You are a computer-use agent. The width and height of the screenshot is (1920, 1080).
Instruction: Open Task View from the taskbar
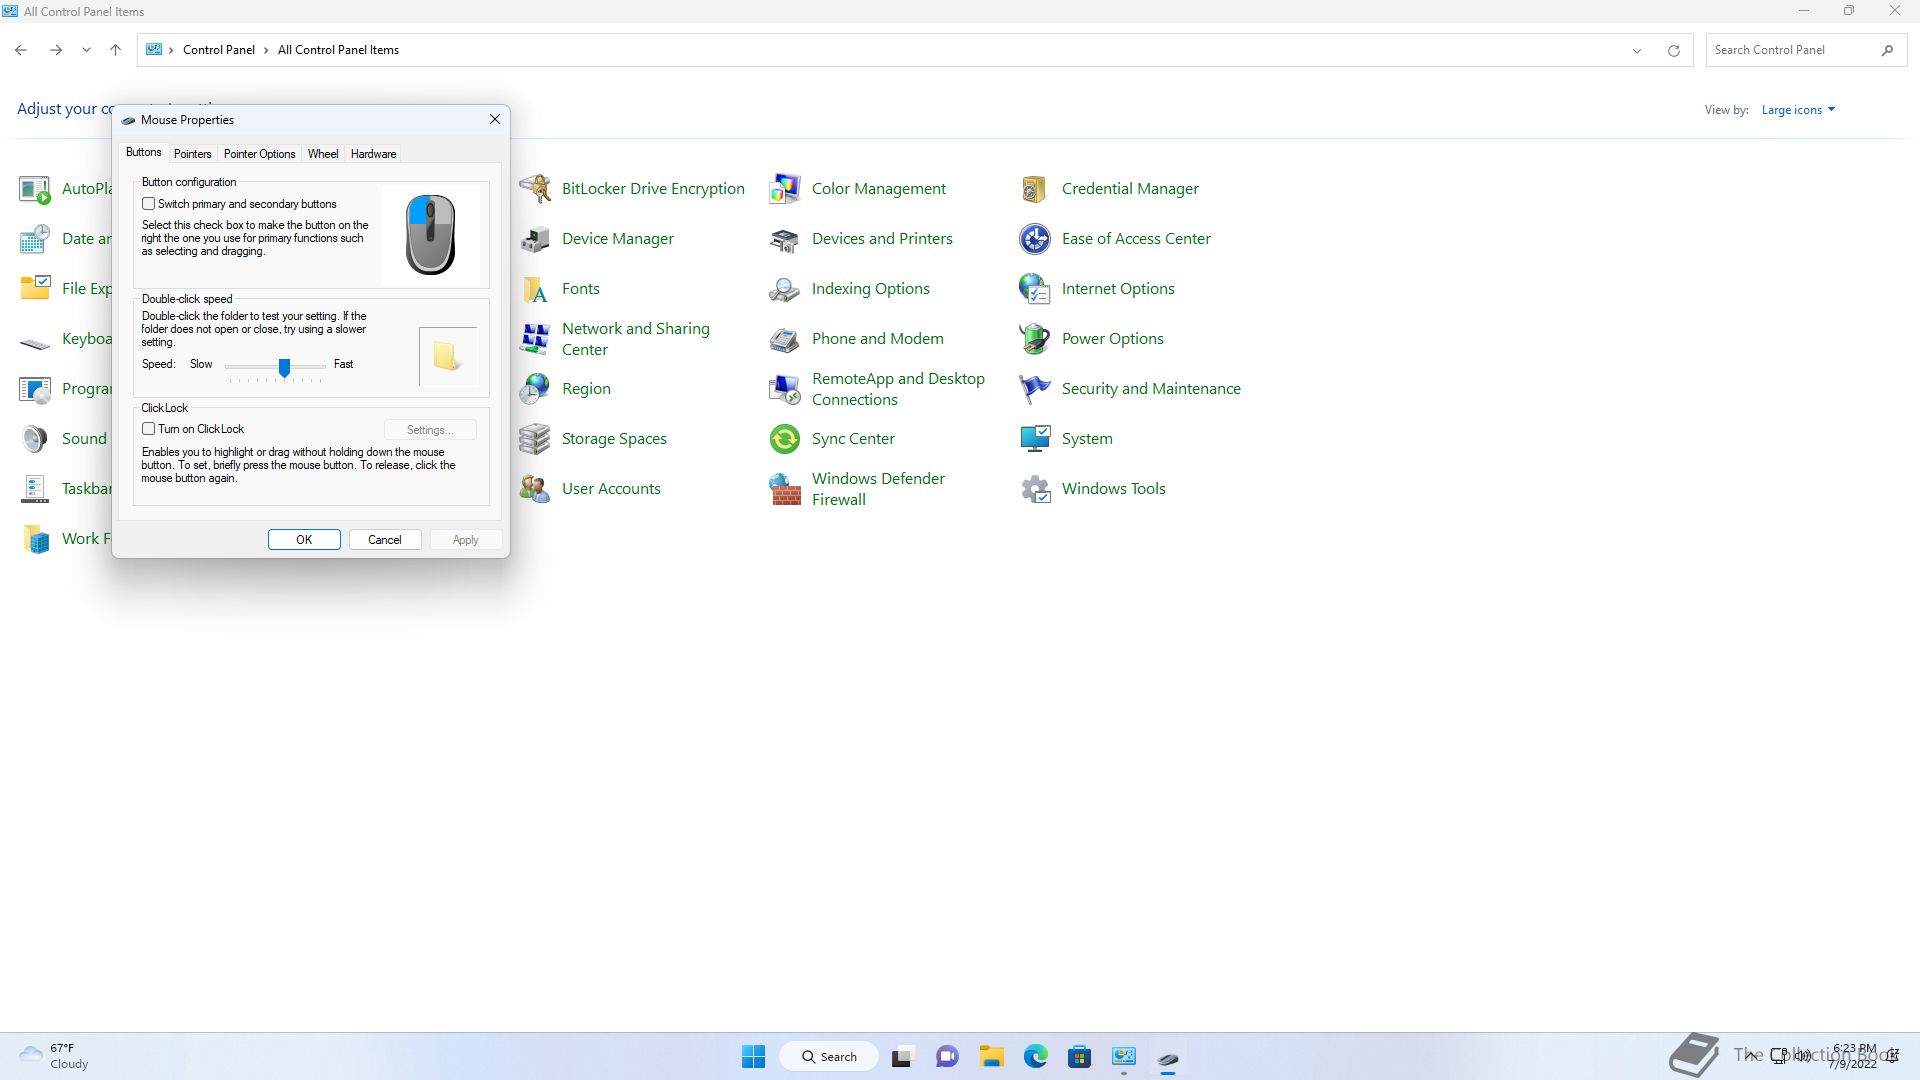(903, 1057)
